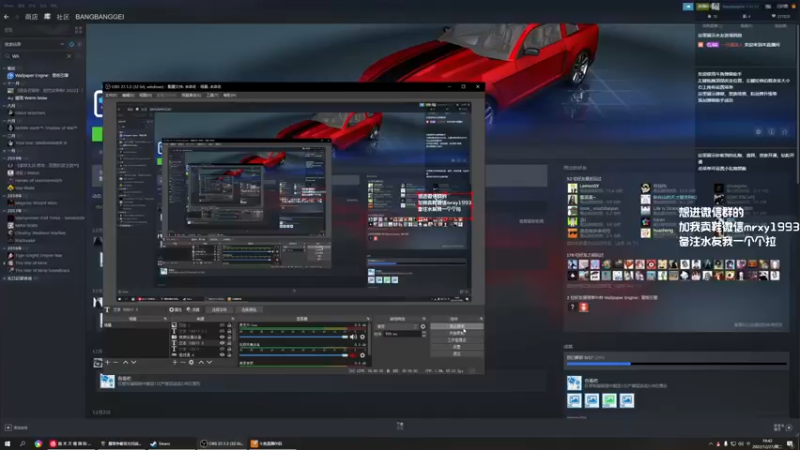Viewport: 800px width, 450px height.
Task: Toggle visibility of selected 文本 source in OBS
Action: [222, 343]
